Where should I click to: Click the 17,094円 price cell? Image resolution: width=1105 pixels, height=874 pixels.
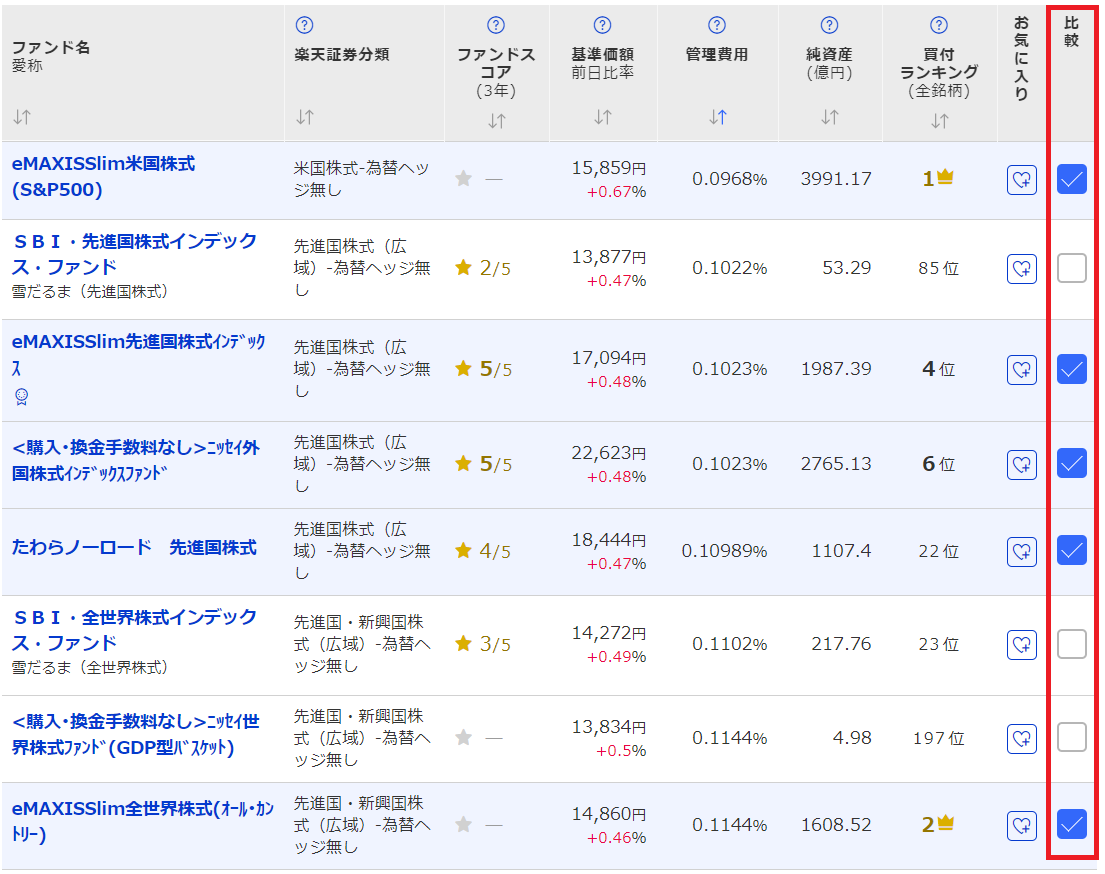609,358
